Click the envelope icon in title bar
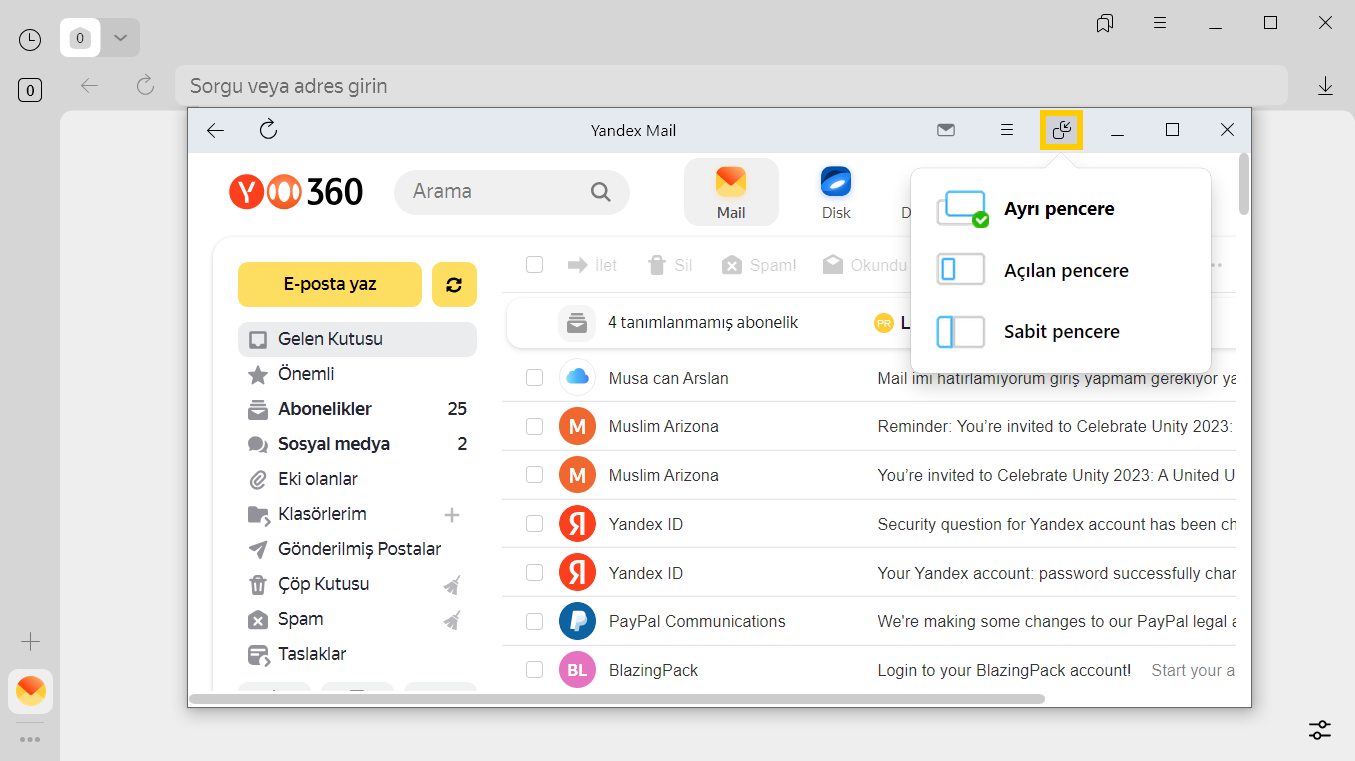The width and height of the screenshot is (1355, 761). (x=945, y=130)
